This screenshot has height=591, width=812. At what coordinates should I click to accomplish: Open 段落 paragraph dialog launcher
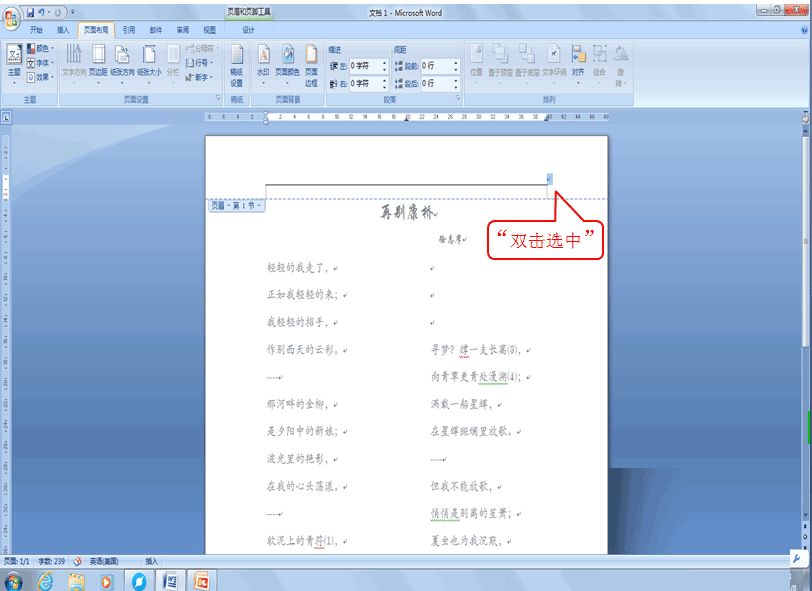tap(458, 98)
